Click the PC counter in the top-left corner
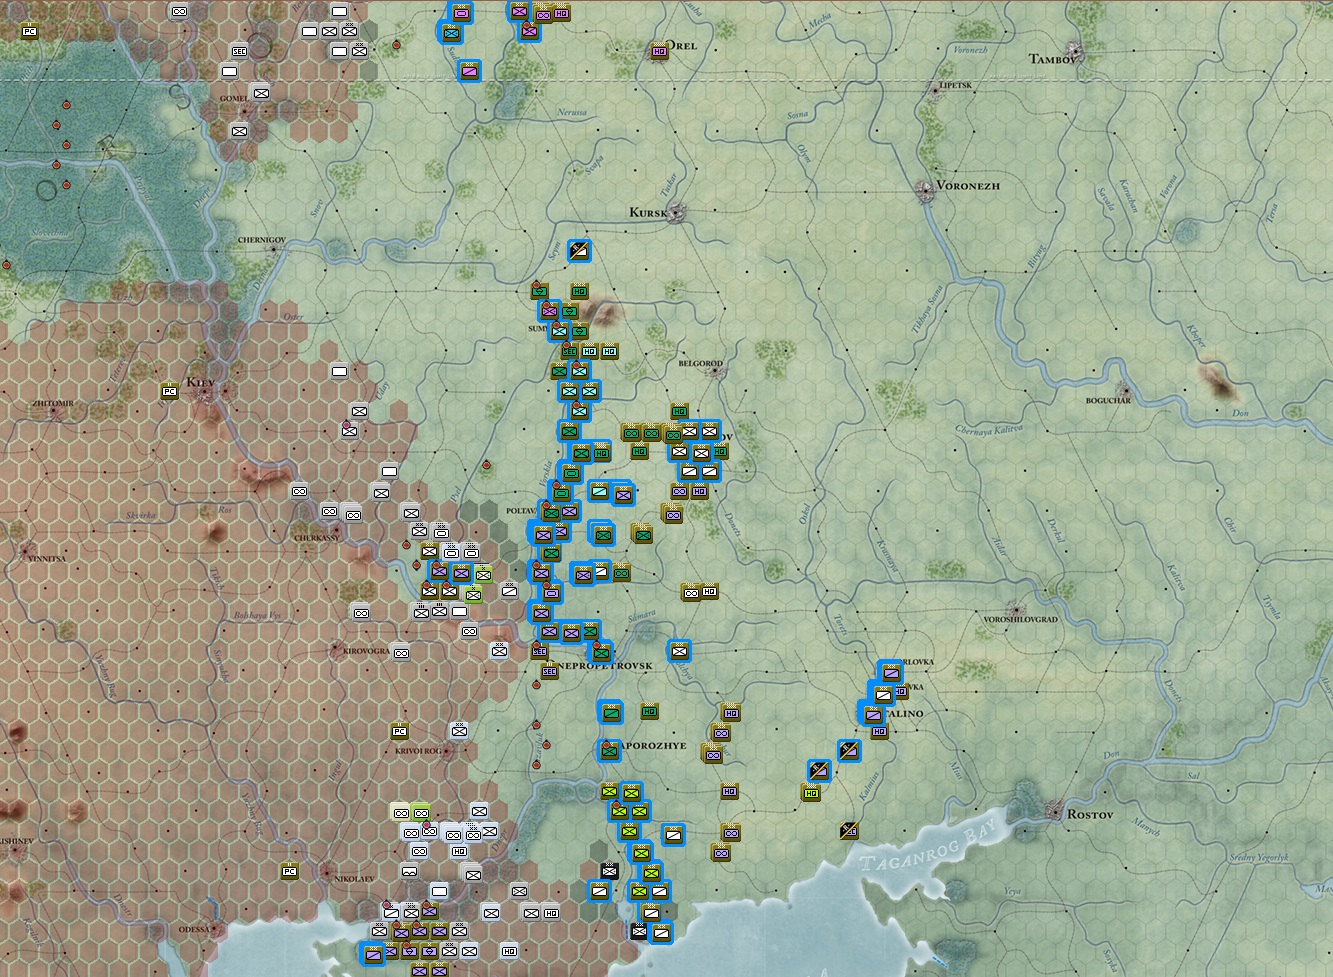 29,30
